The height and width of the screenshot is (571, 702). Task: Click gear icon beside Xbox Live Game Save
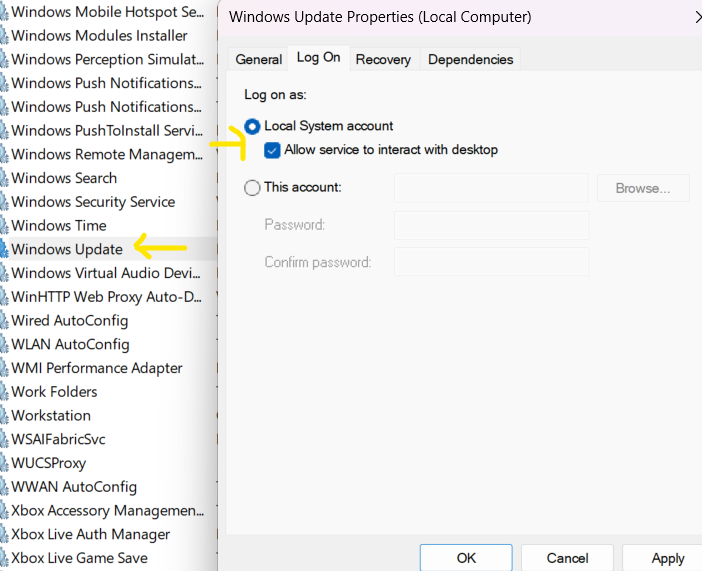[4, 558]
